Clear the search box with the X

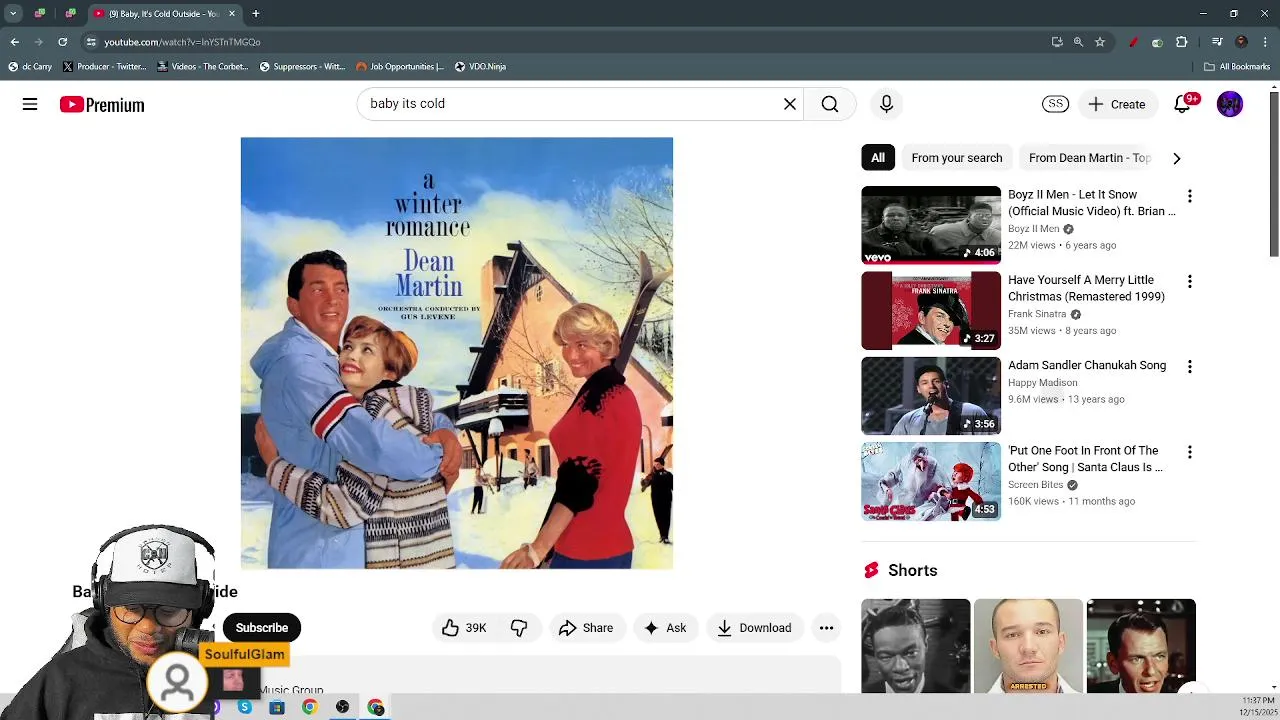click(790, 104)
